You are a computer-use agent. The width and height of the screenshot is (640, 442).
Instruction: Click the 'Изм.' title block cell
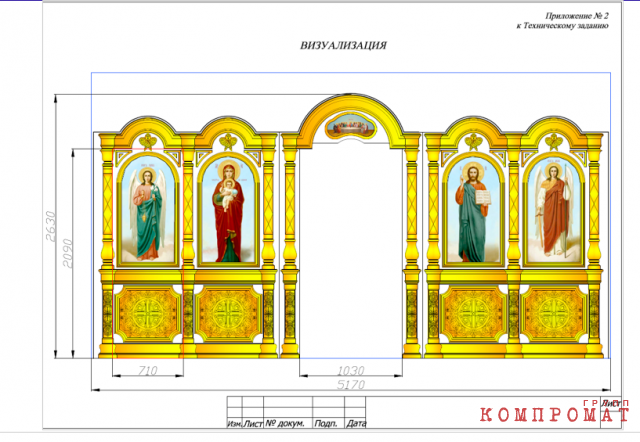[234, 423]
